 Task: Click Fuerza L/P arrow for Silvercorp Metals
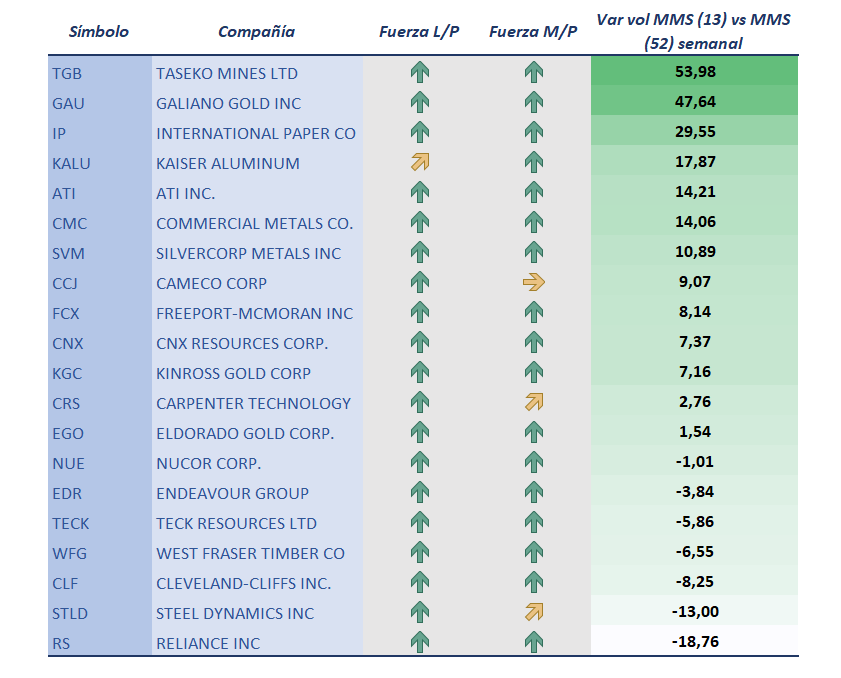pos(420,252)
